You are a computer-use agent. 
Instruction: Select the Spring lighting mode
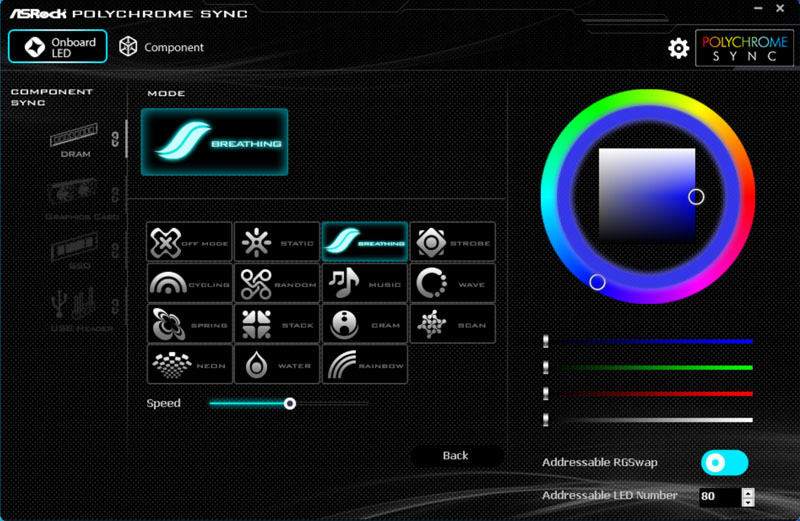pyautogui.click(x=189, y=324)
